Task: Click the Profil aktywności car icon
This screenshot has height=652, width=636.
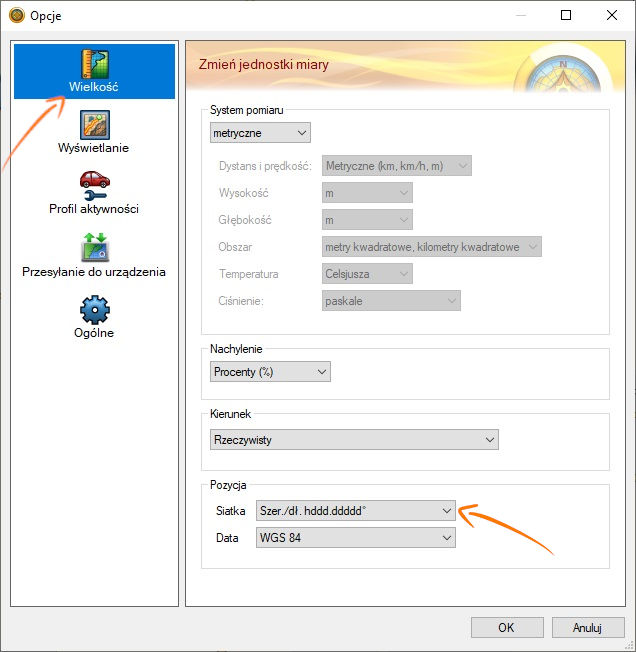Action: [x=94, y=182]
